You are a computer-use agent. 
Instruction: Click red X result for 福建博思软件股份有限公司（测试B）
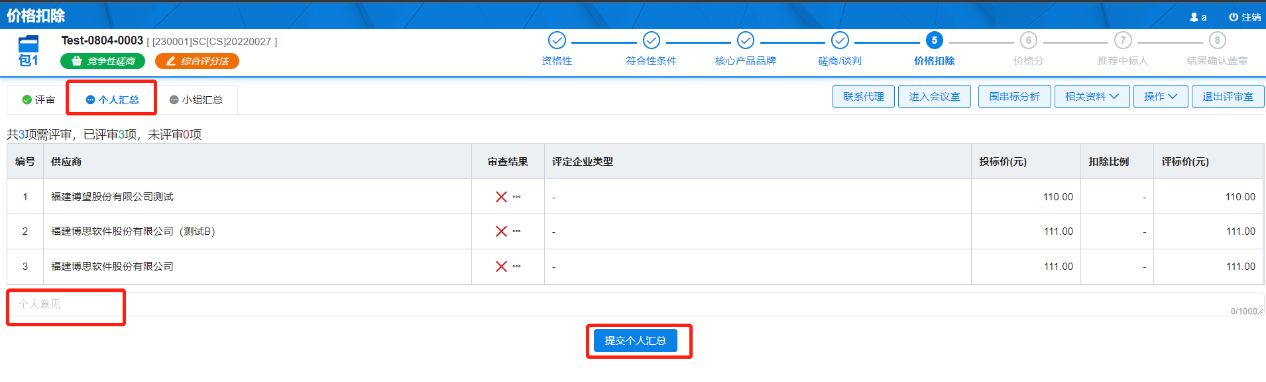click(501, 232)
